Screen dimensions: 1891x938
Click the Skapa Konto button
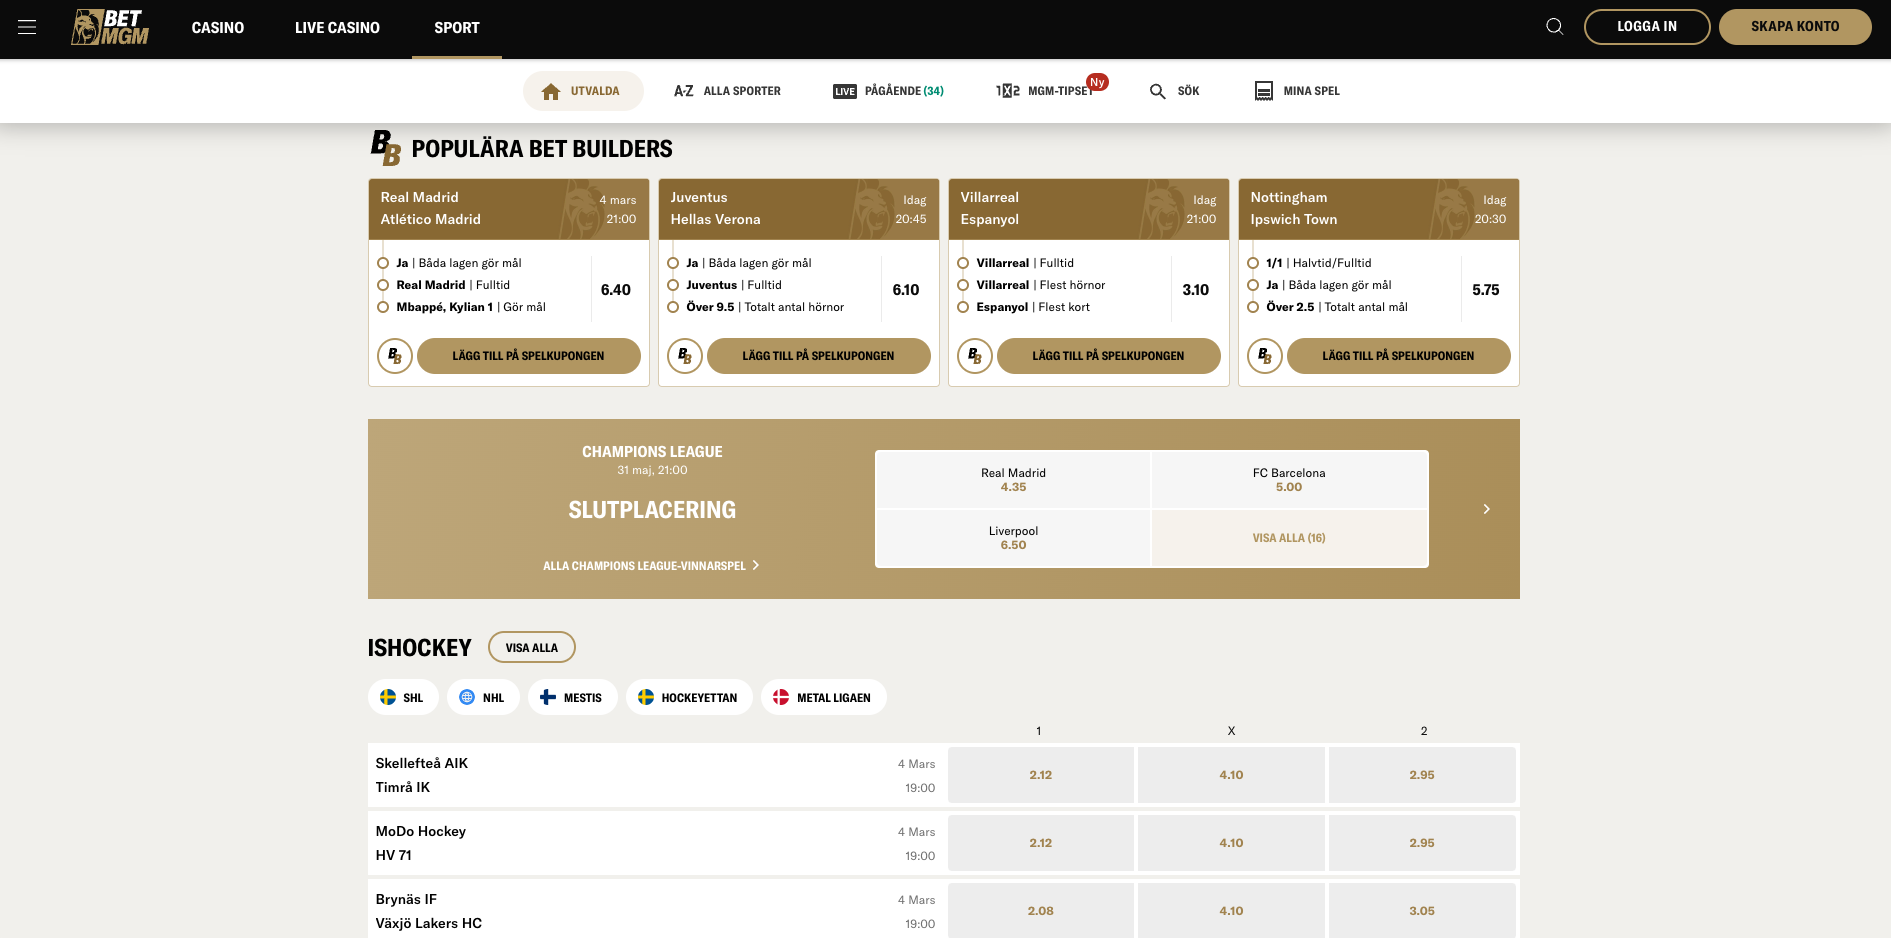pyautogui.click(x=1795, y=27)
